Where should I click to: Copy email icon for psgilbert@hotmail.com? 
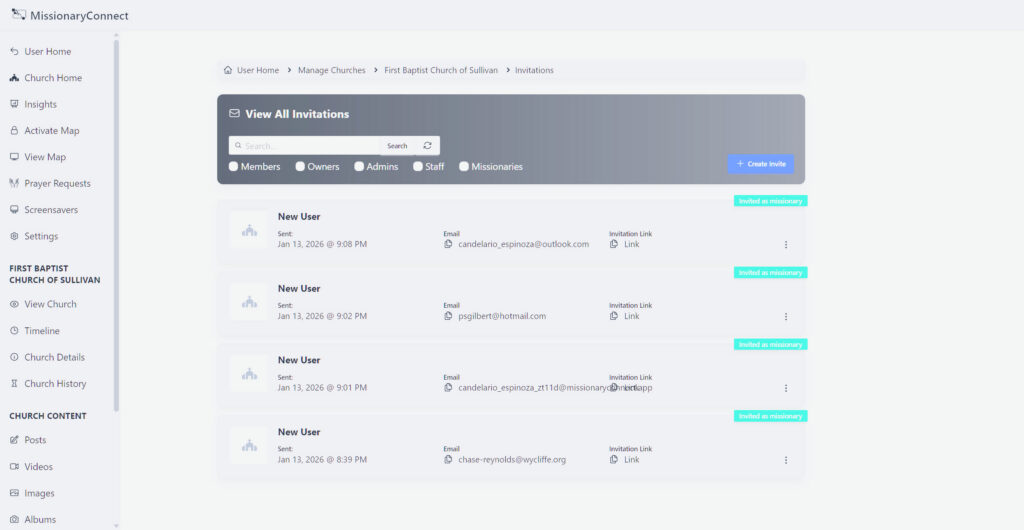pos(449,316)
